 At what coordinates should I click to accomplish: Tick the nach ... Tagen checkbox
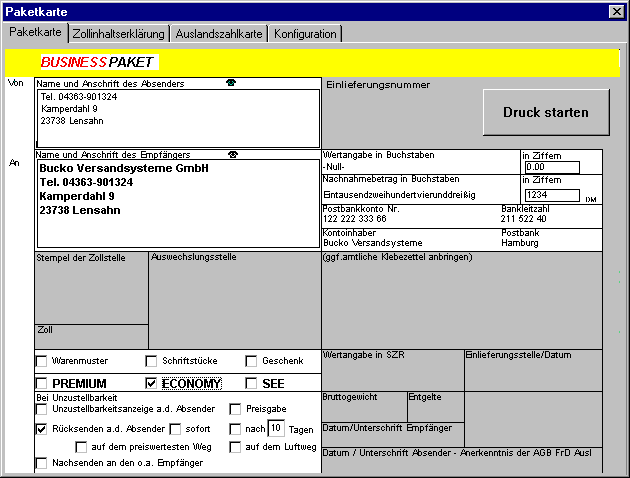(x=235, y=429)
